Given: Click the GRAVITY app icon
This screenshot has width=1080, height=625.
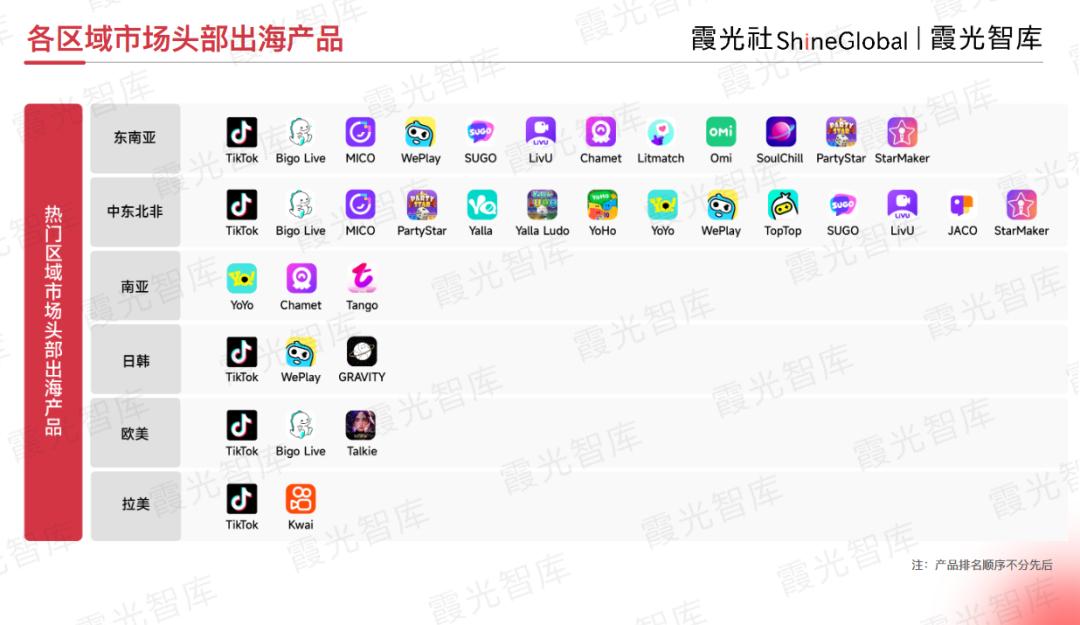Looking at the screenshot, I should [361, 351].
